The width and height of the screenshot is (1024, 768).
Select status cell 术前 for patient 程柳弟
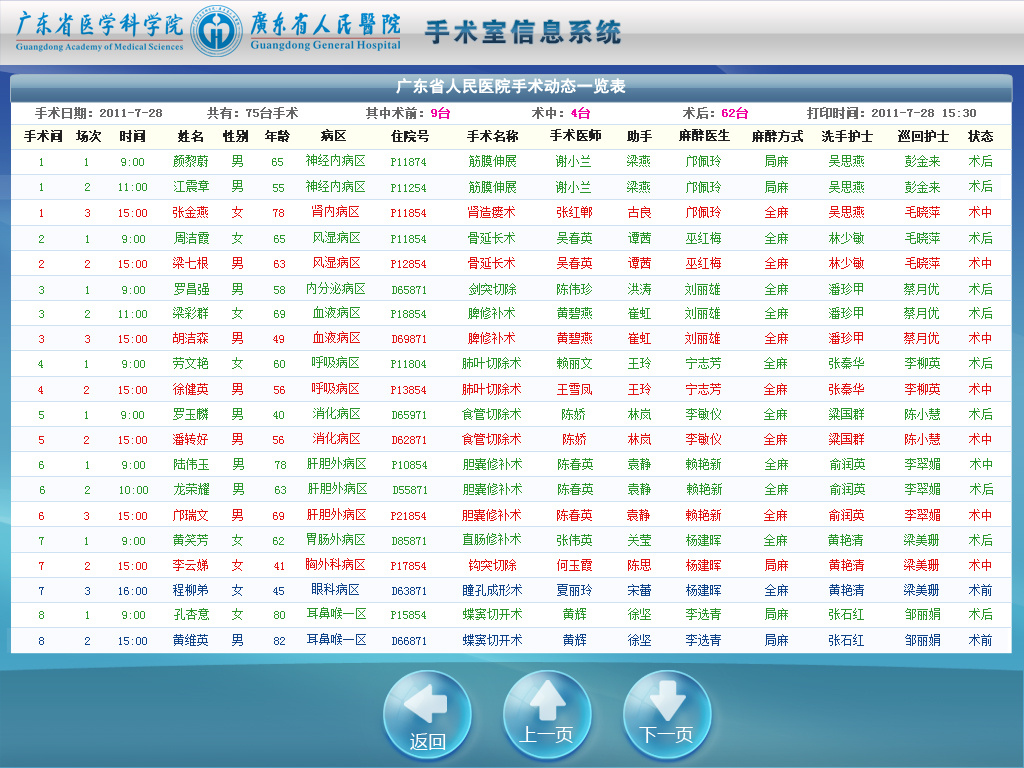click(982, 590)
